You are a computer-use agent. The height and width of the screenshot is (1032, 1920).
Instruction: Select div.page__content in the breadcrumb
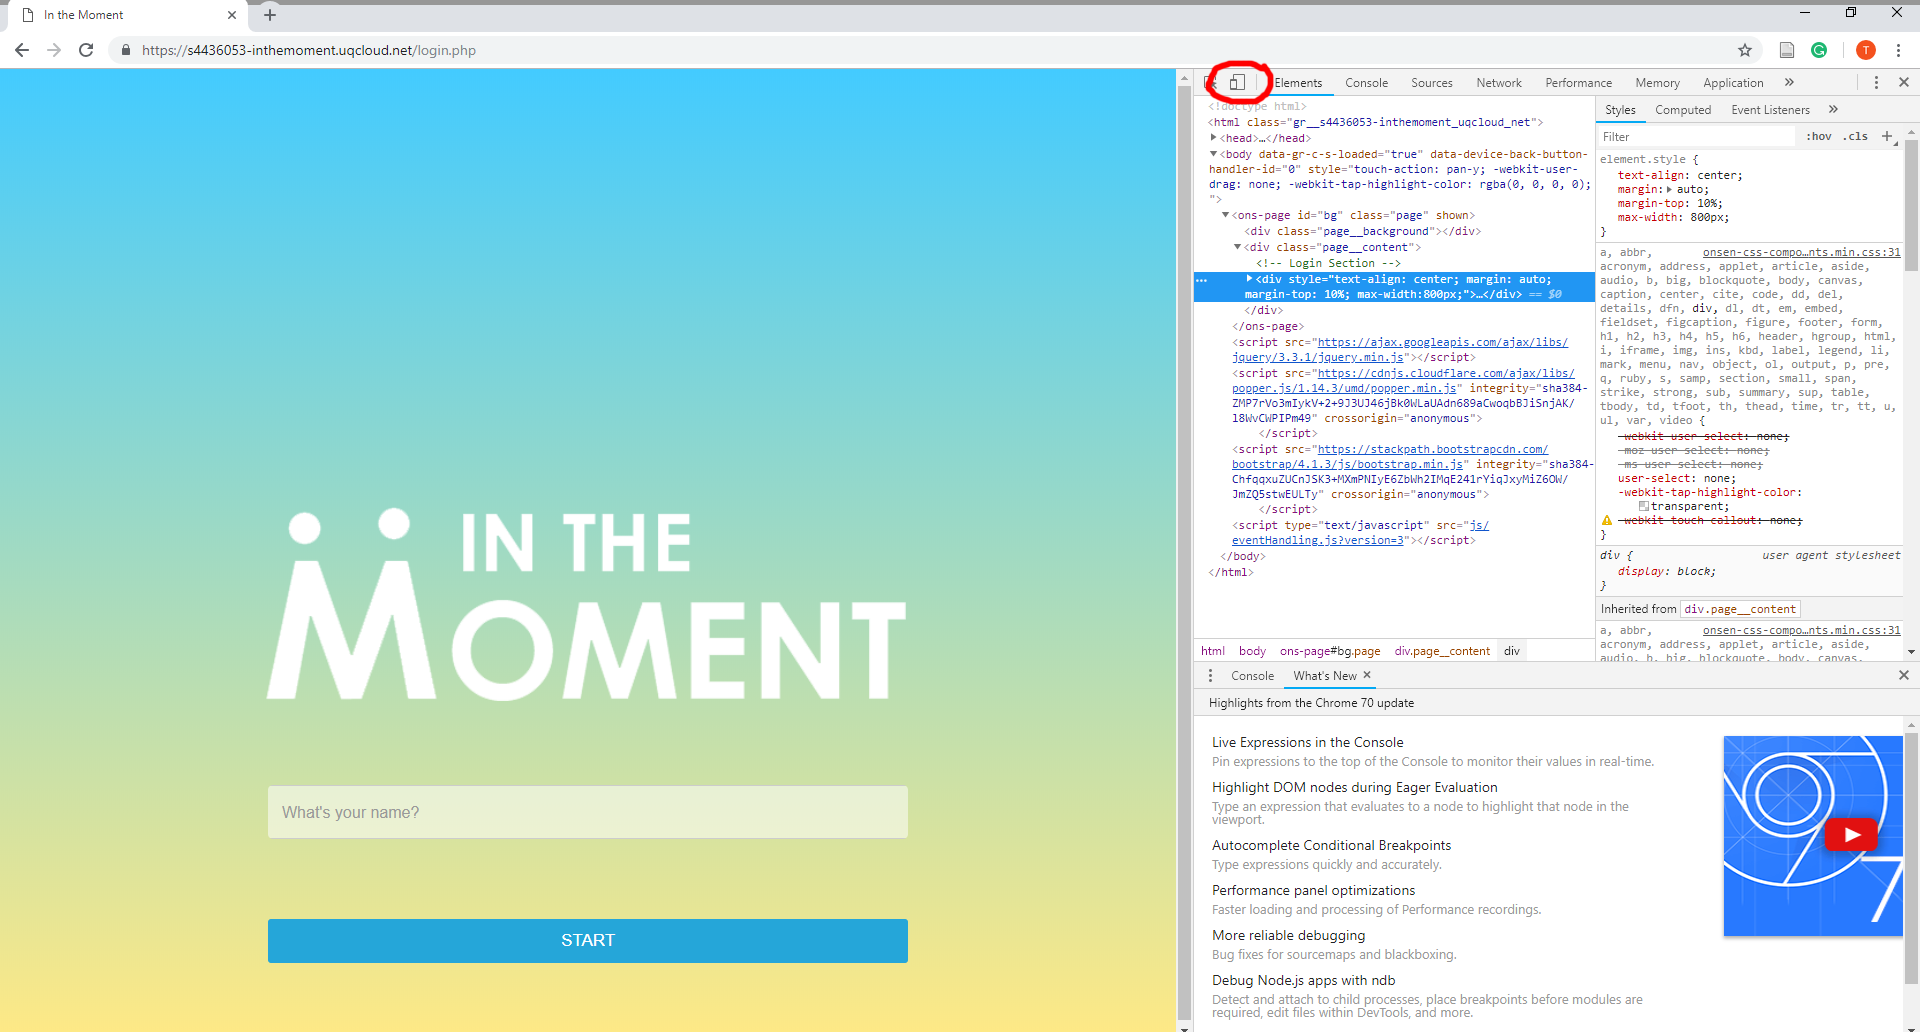tap(1442, 651)
